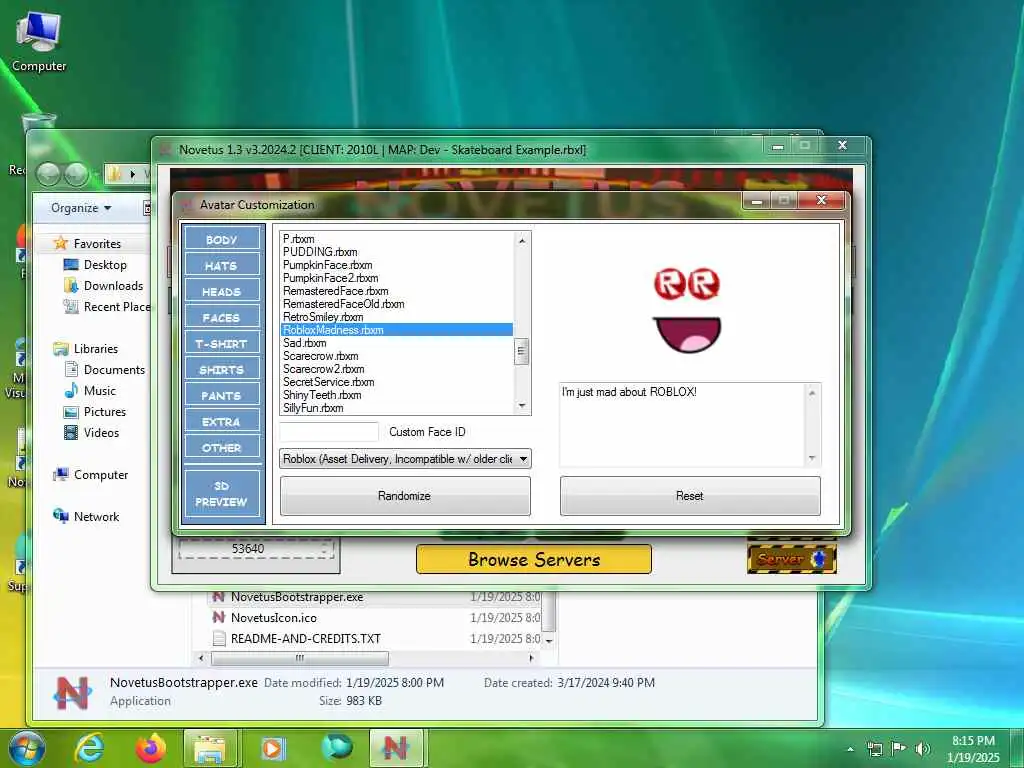Click the Randomize button

pyautogui.click(x=405, y=496)
